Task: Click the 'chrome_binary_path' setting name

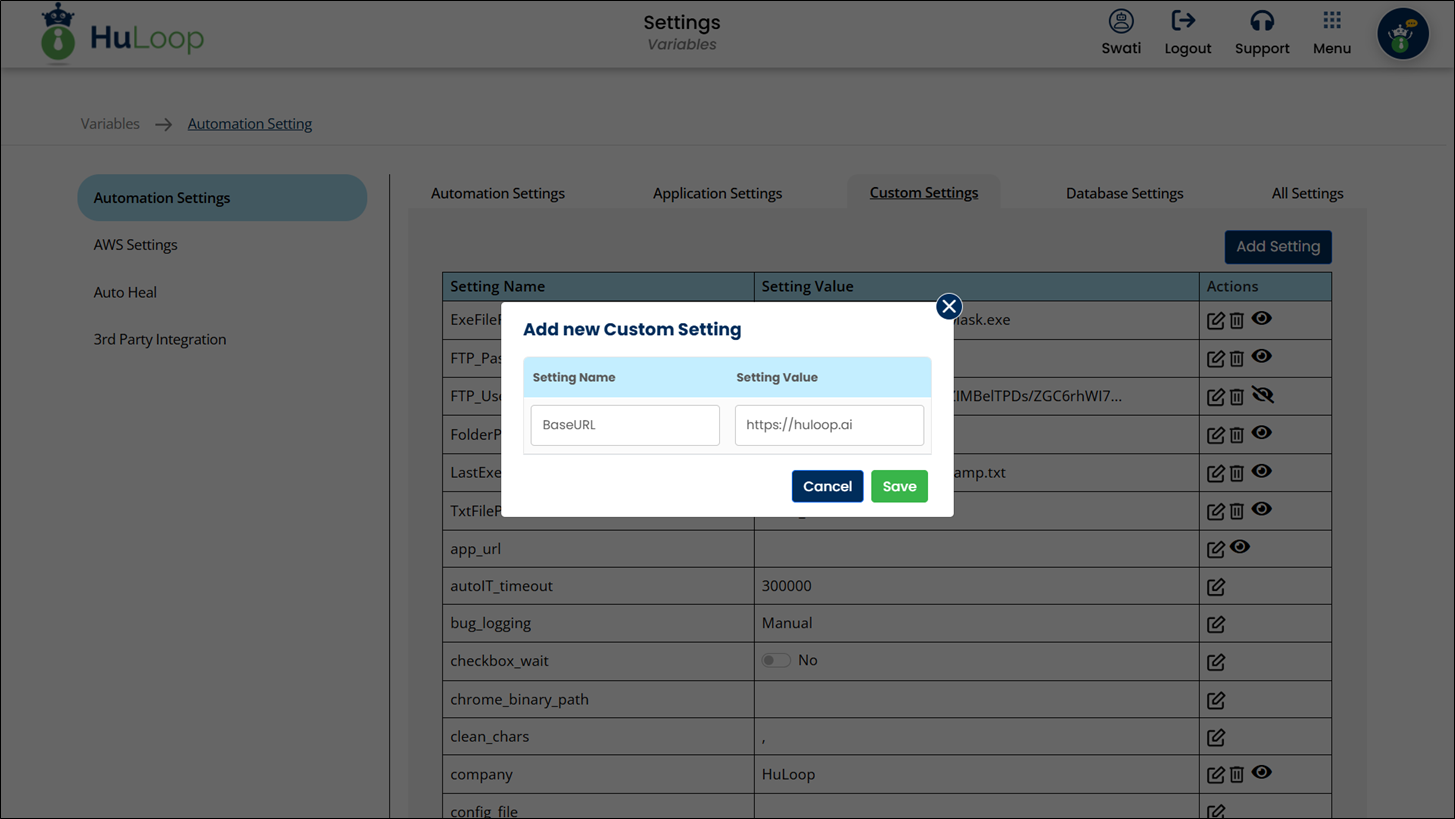Action: coord(519,699)
